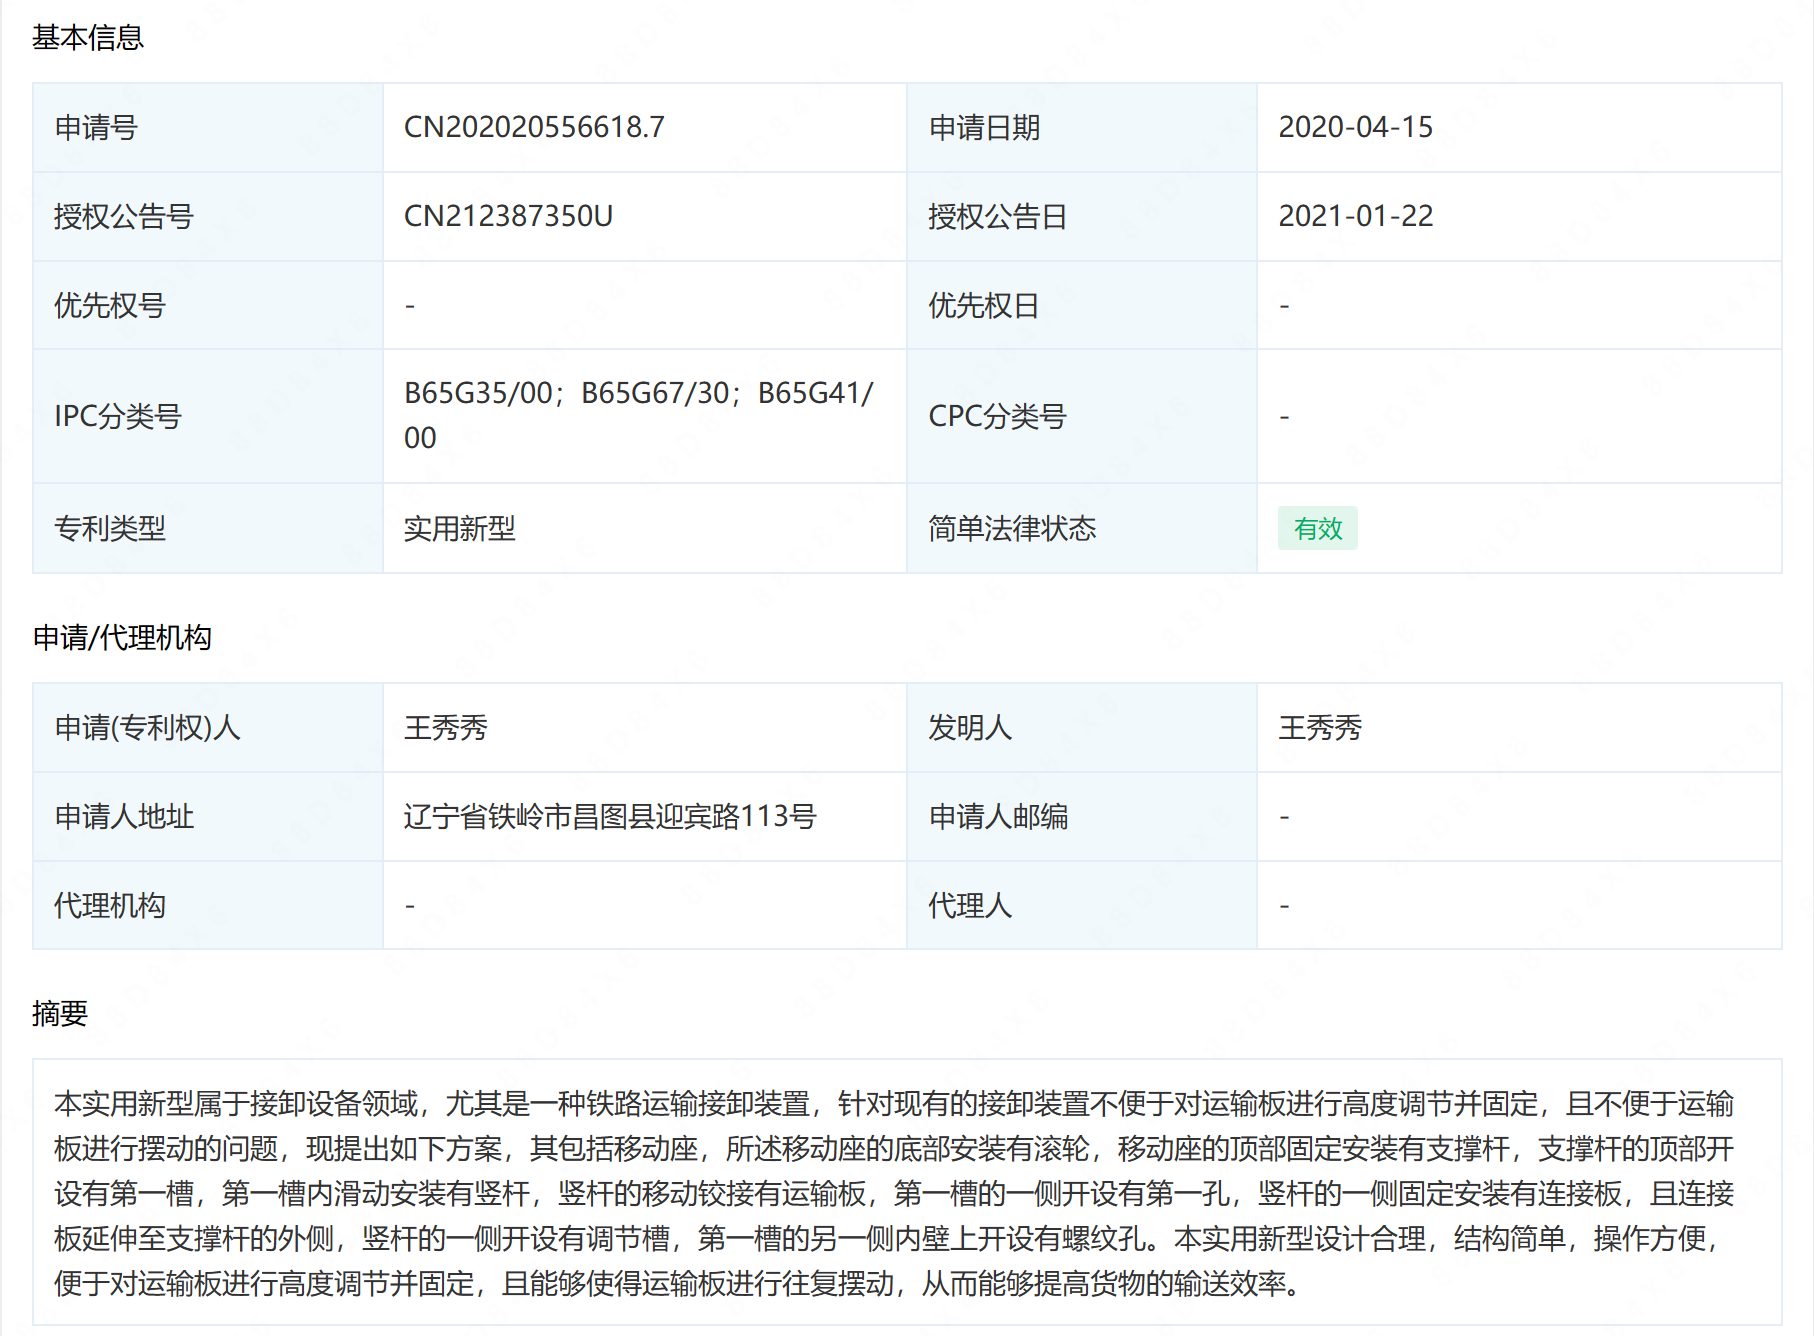1814x1336 pixels.
Task: Click the 申请人邮编 label cell
Action: click(1082, 816)
